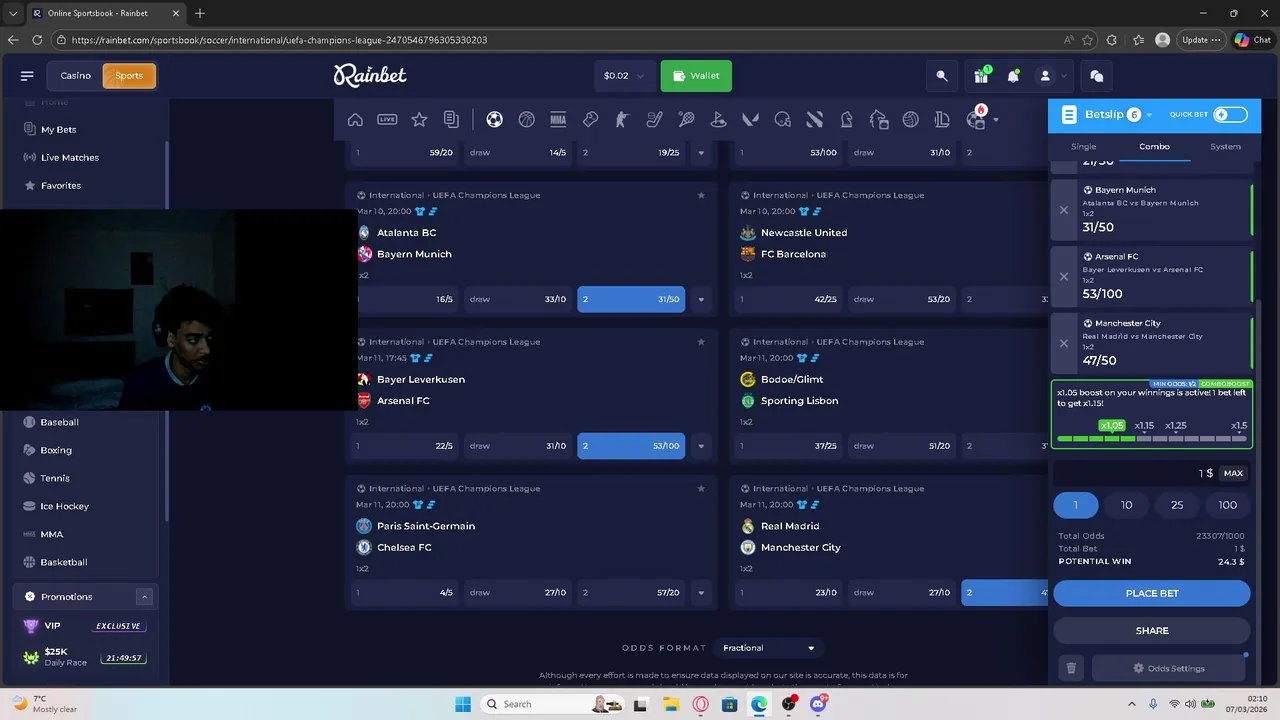Screen dimensions: 1280x720
Task: Click the x1.05 combo boost marker
Action: pos(1112,426)
